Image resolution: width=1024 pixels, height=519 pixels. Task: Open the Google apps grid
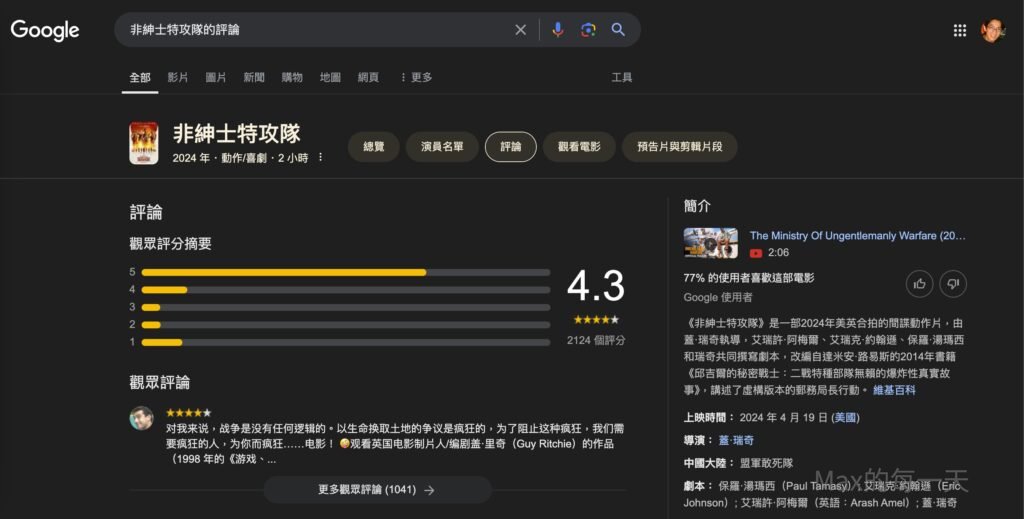click(960, 30)
